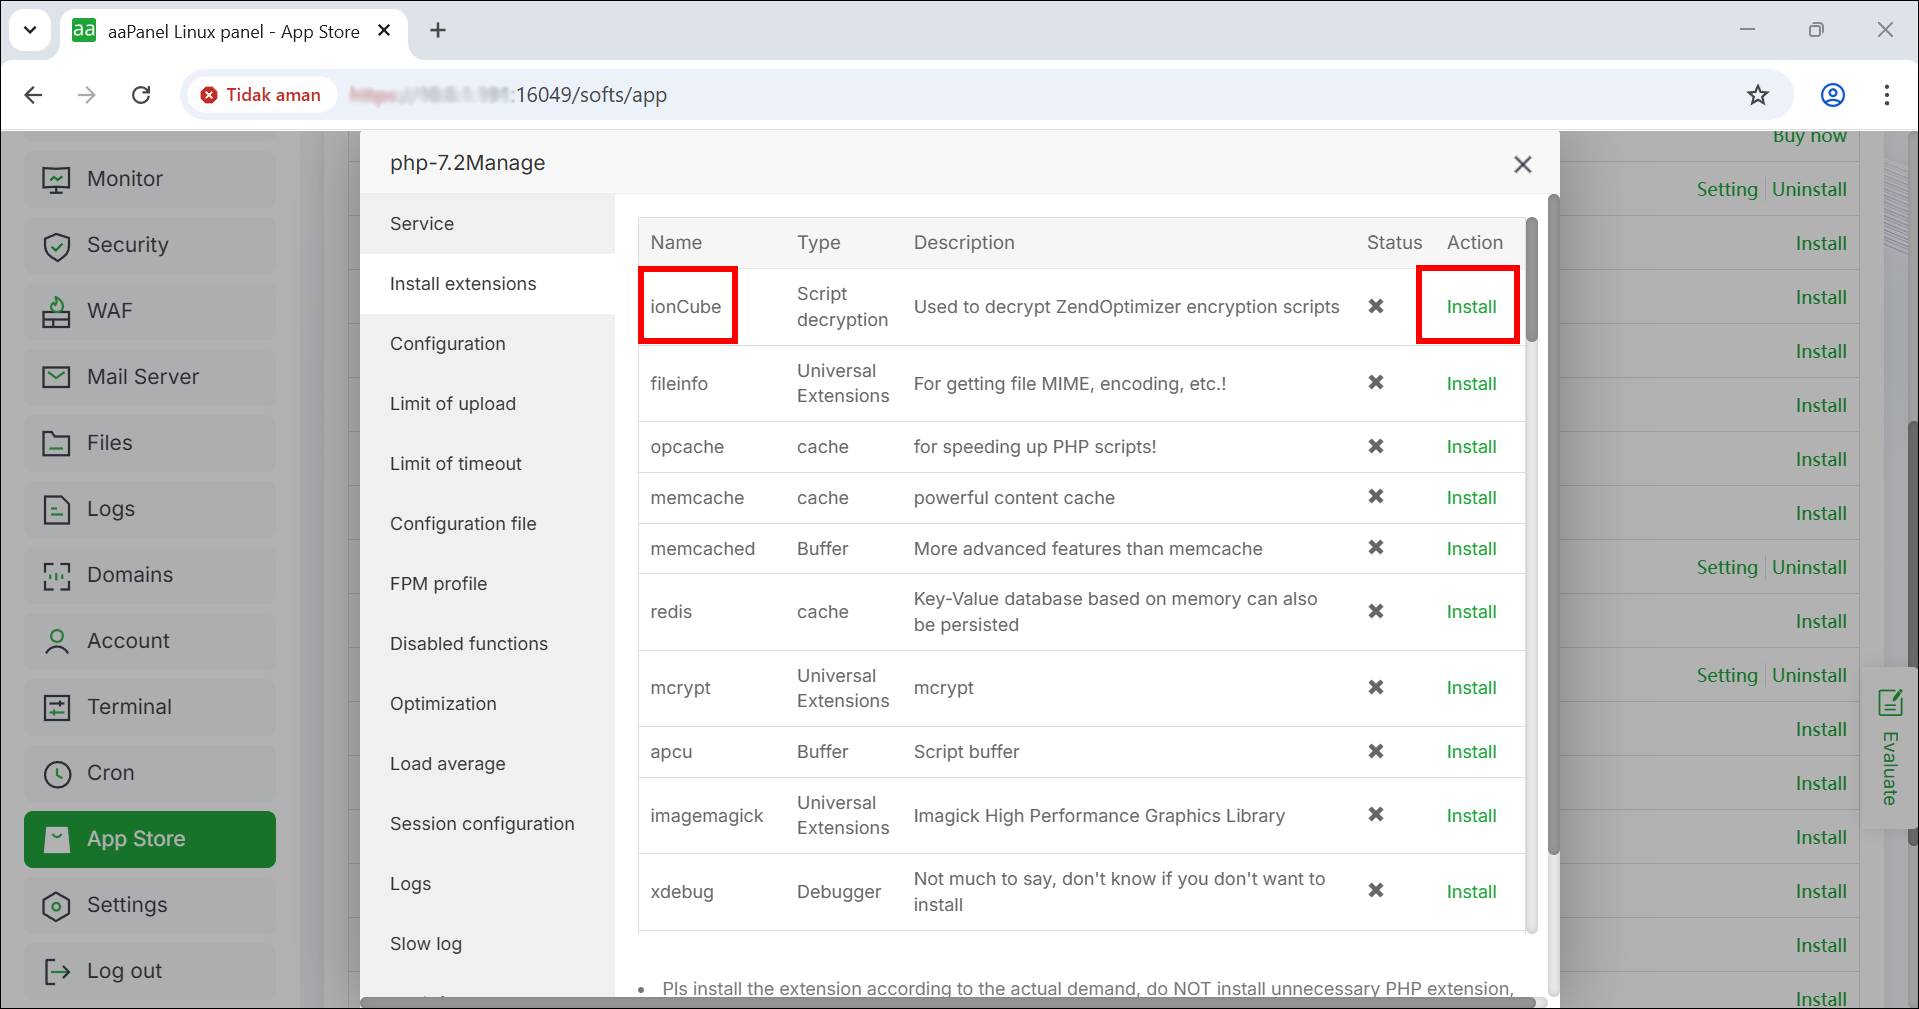Select the Session configuration tab

click(x=481, y=824)
